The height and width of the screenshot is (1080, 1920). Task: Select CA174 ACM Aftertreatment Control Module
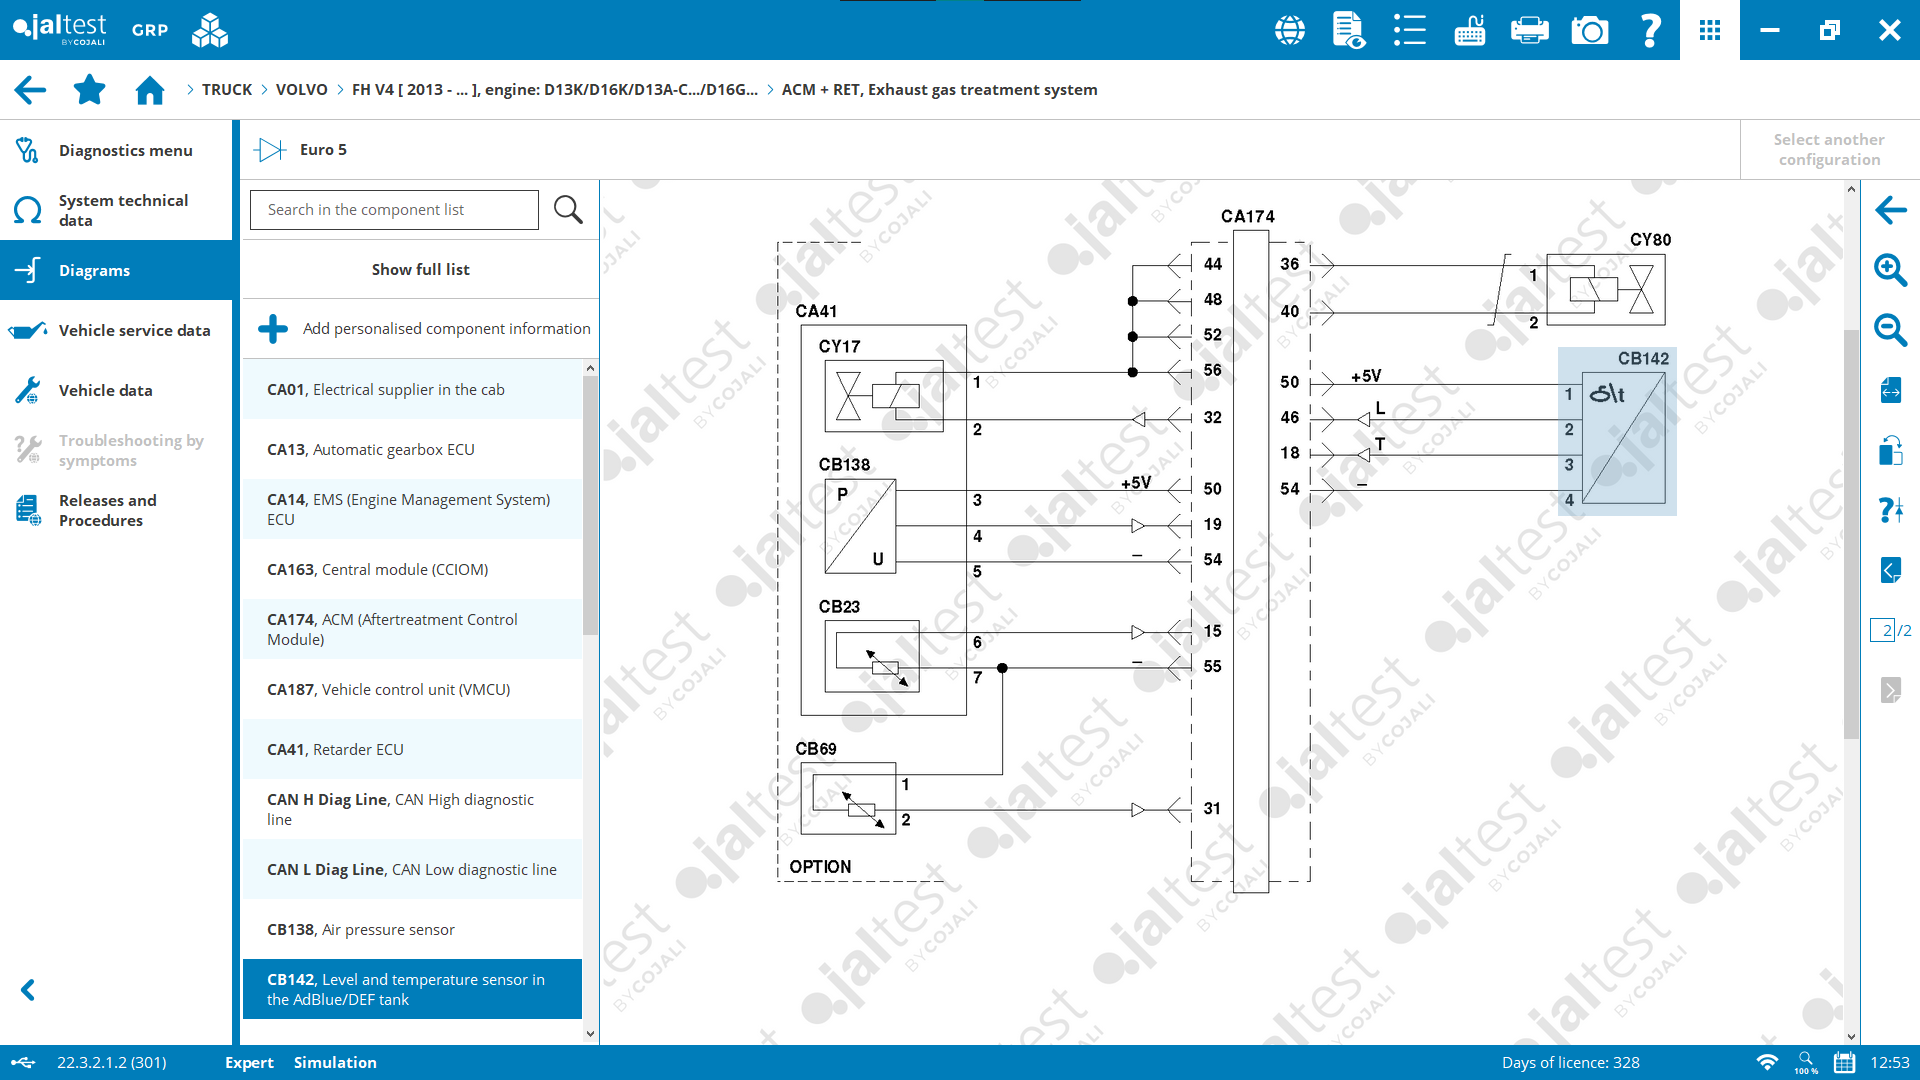coord(412,629)
